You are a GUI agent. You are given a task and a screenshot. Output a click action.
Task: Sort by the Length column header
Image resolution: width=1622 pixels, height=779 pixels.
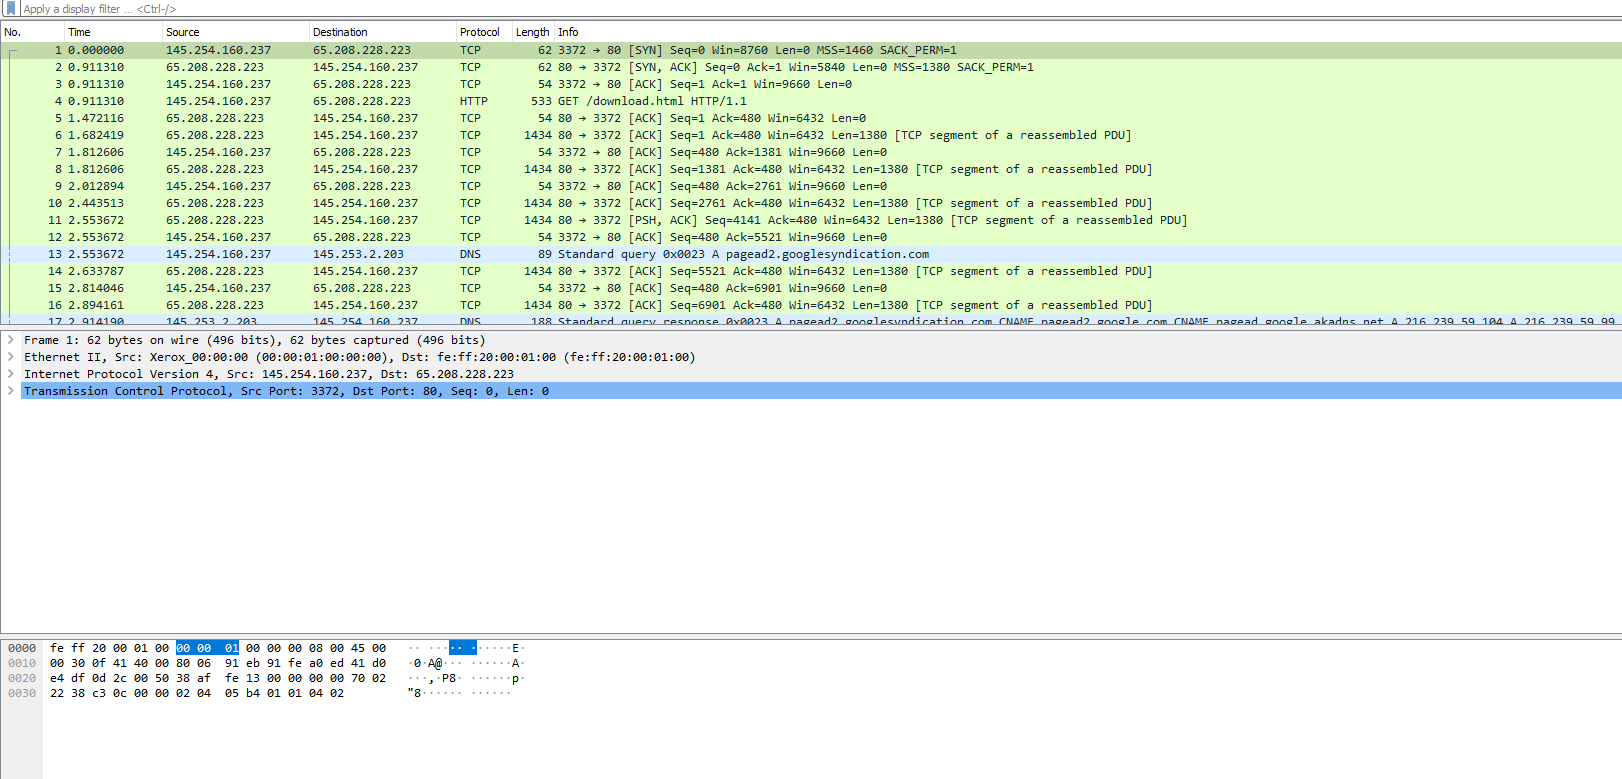pyautogui.click(x=533, y=32)
